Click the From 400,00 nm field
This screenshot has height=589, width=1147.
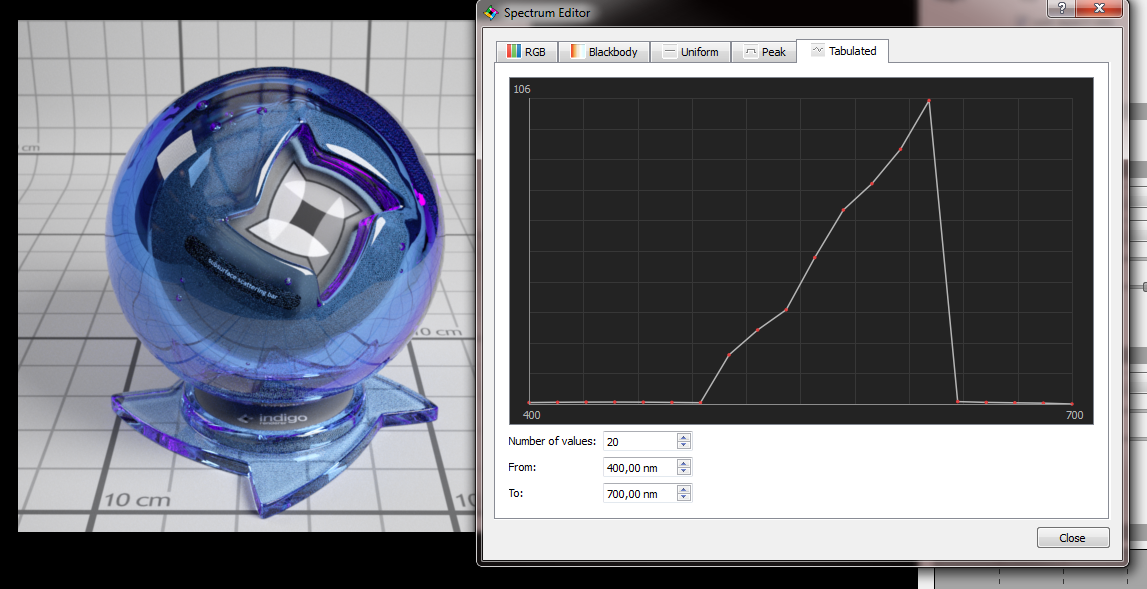[x=639, y=467]
